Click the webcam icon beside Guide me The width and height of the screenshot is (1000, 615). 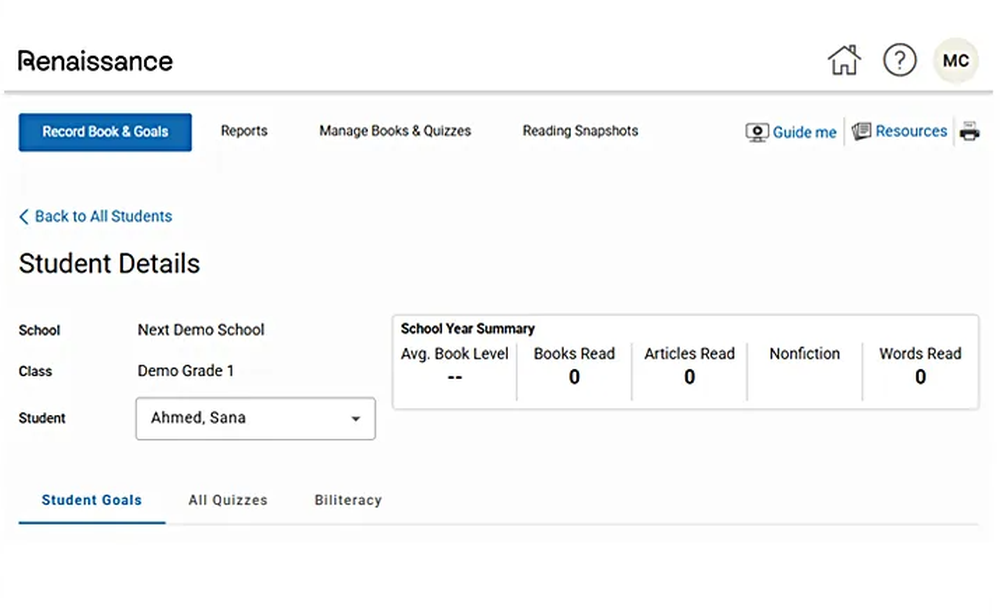[x=756, y=131]
